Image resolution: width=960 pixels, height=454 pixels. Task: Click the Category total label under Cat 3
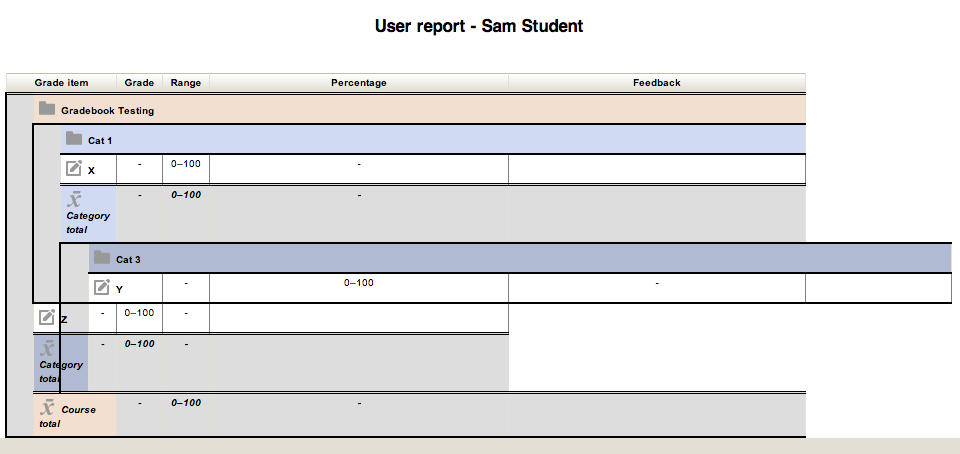(61, 371)
